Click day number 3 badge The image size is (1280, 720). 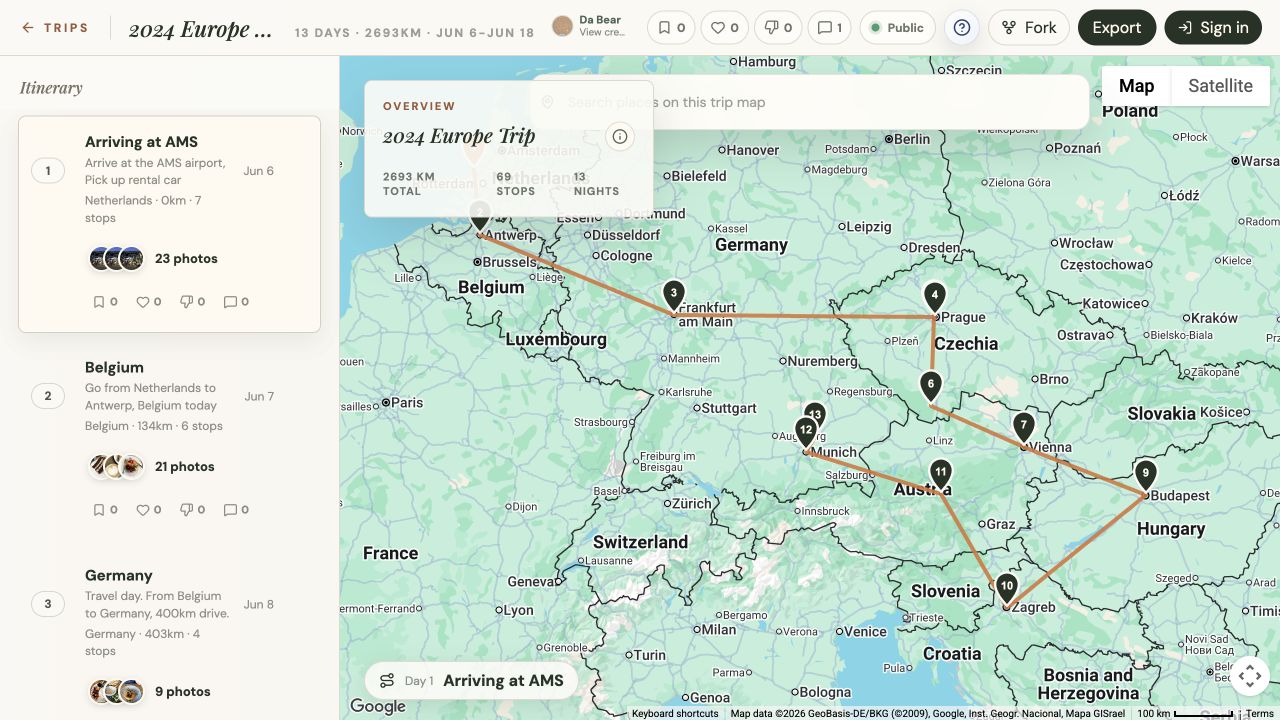coord(48,605)
